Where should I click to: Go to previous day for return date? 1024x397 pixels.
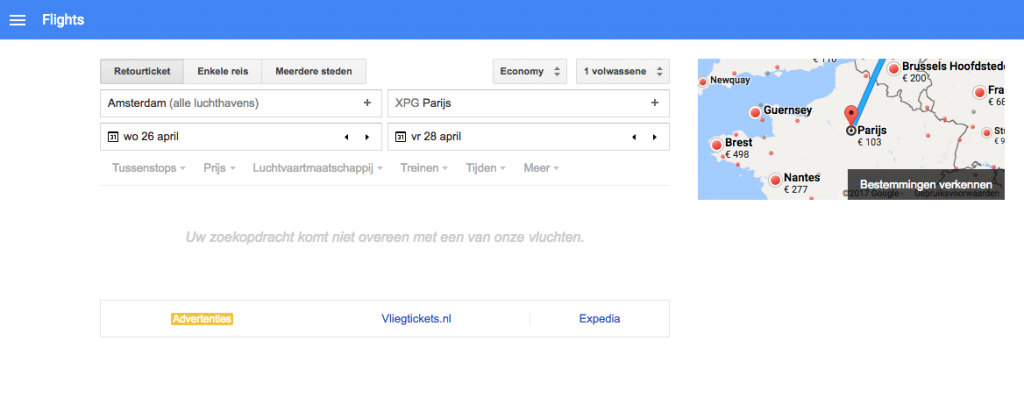tap(633, 137)
